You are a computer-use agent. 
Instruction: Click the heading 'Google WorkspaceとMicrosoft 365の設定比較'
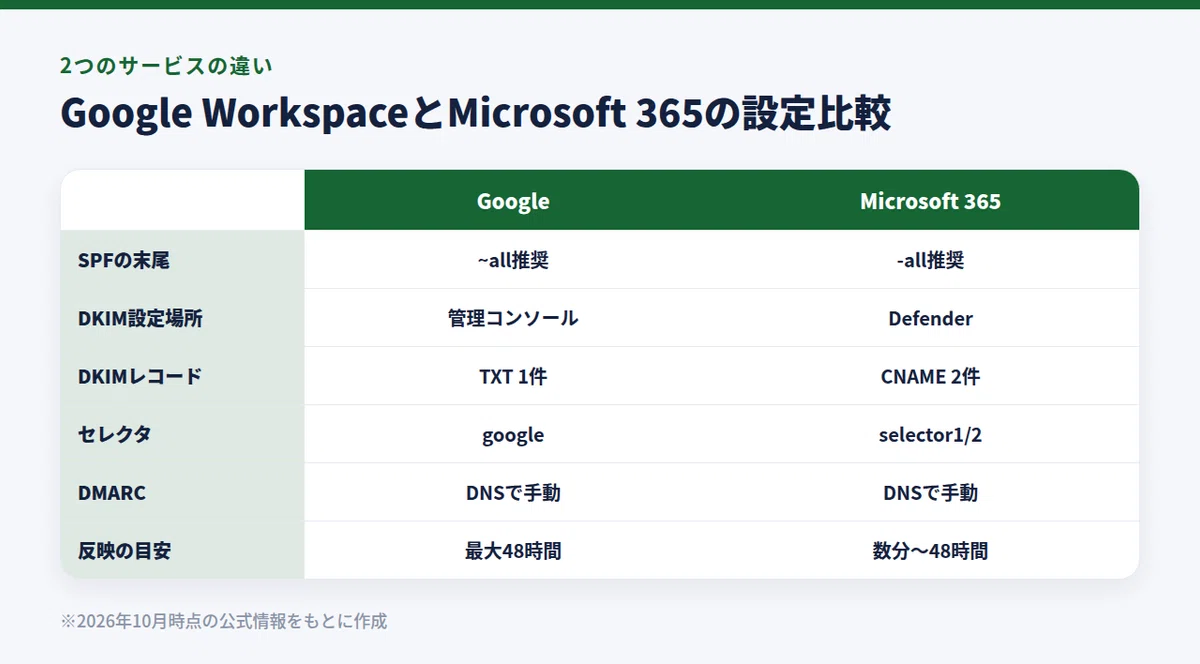[x=476, y=114]
